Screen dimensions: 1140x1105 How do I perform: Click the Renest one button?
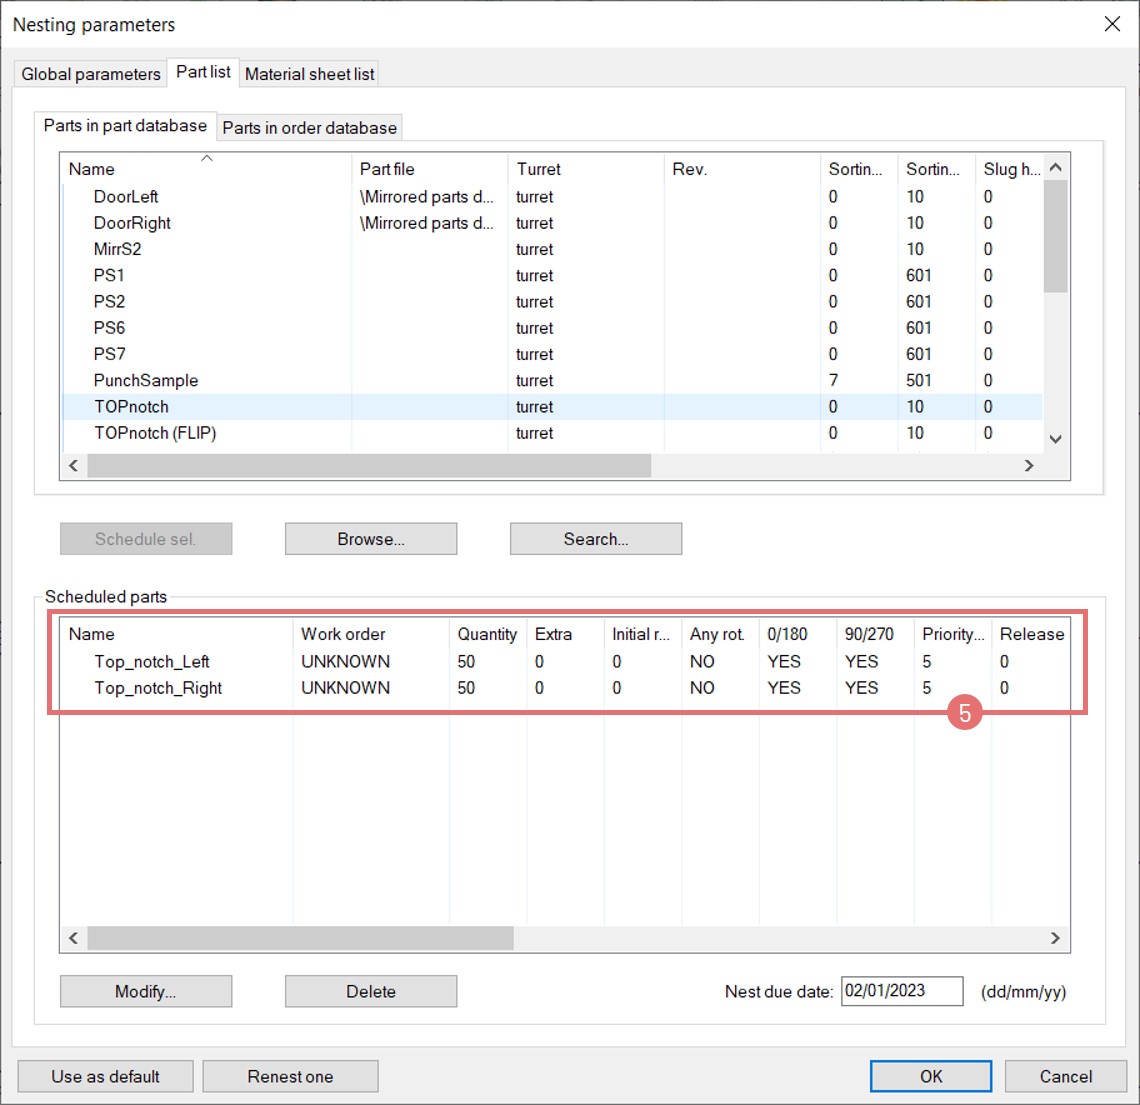point(290,1077)
